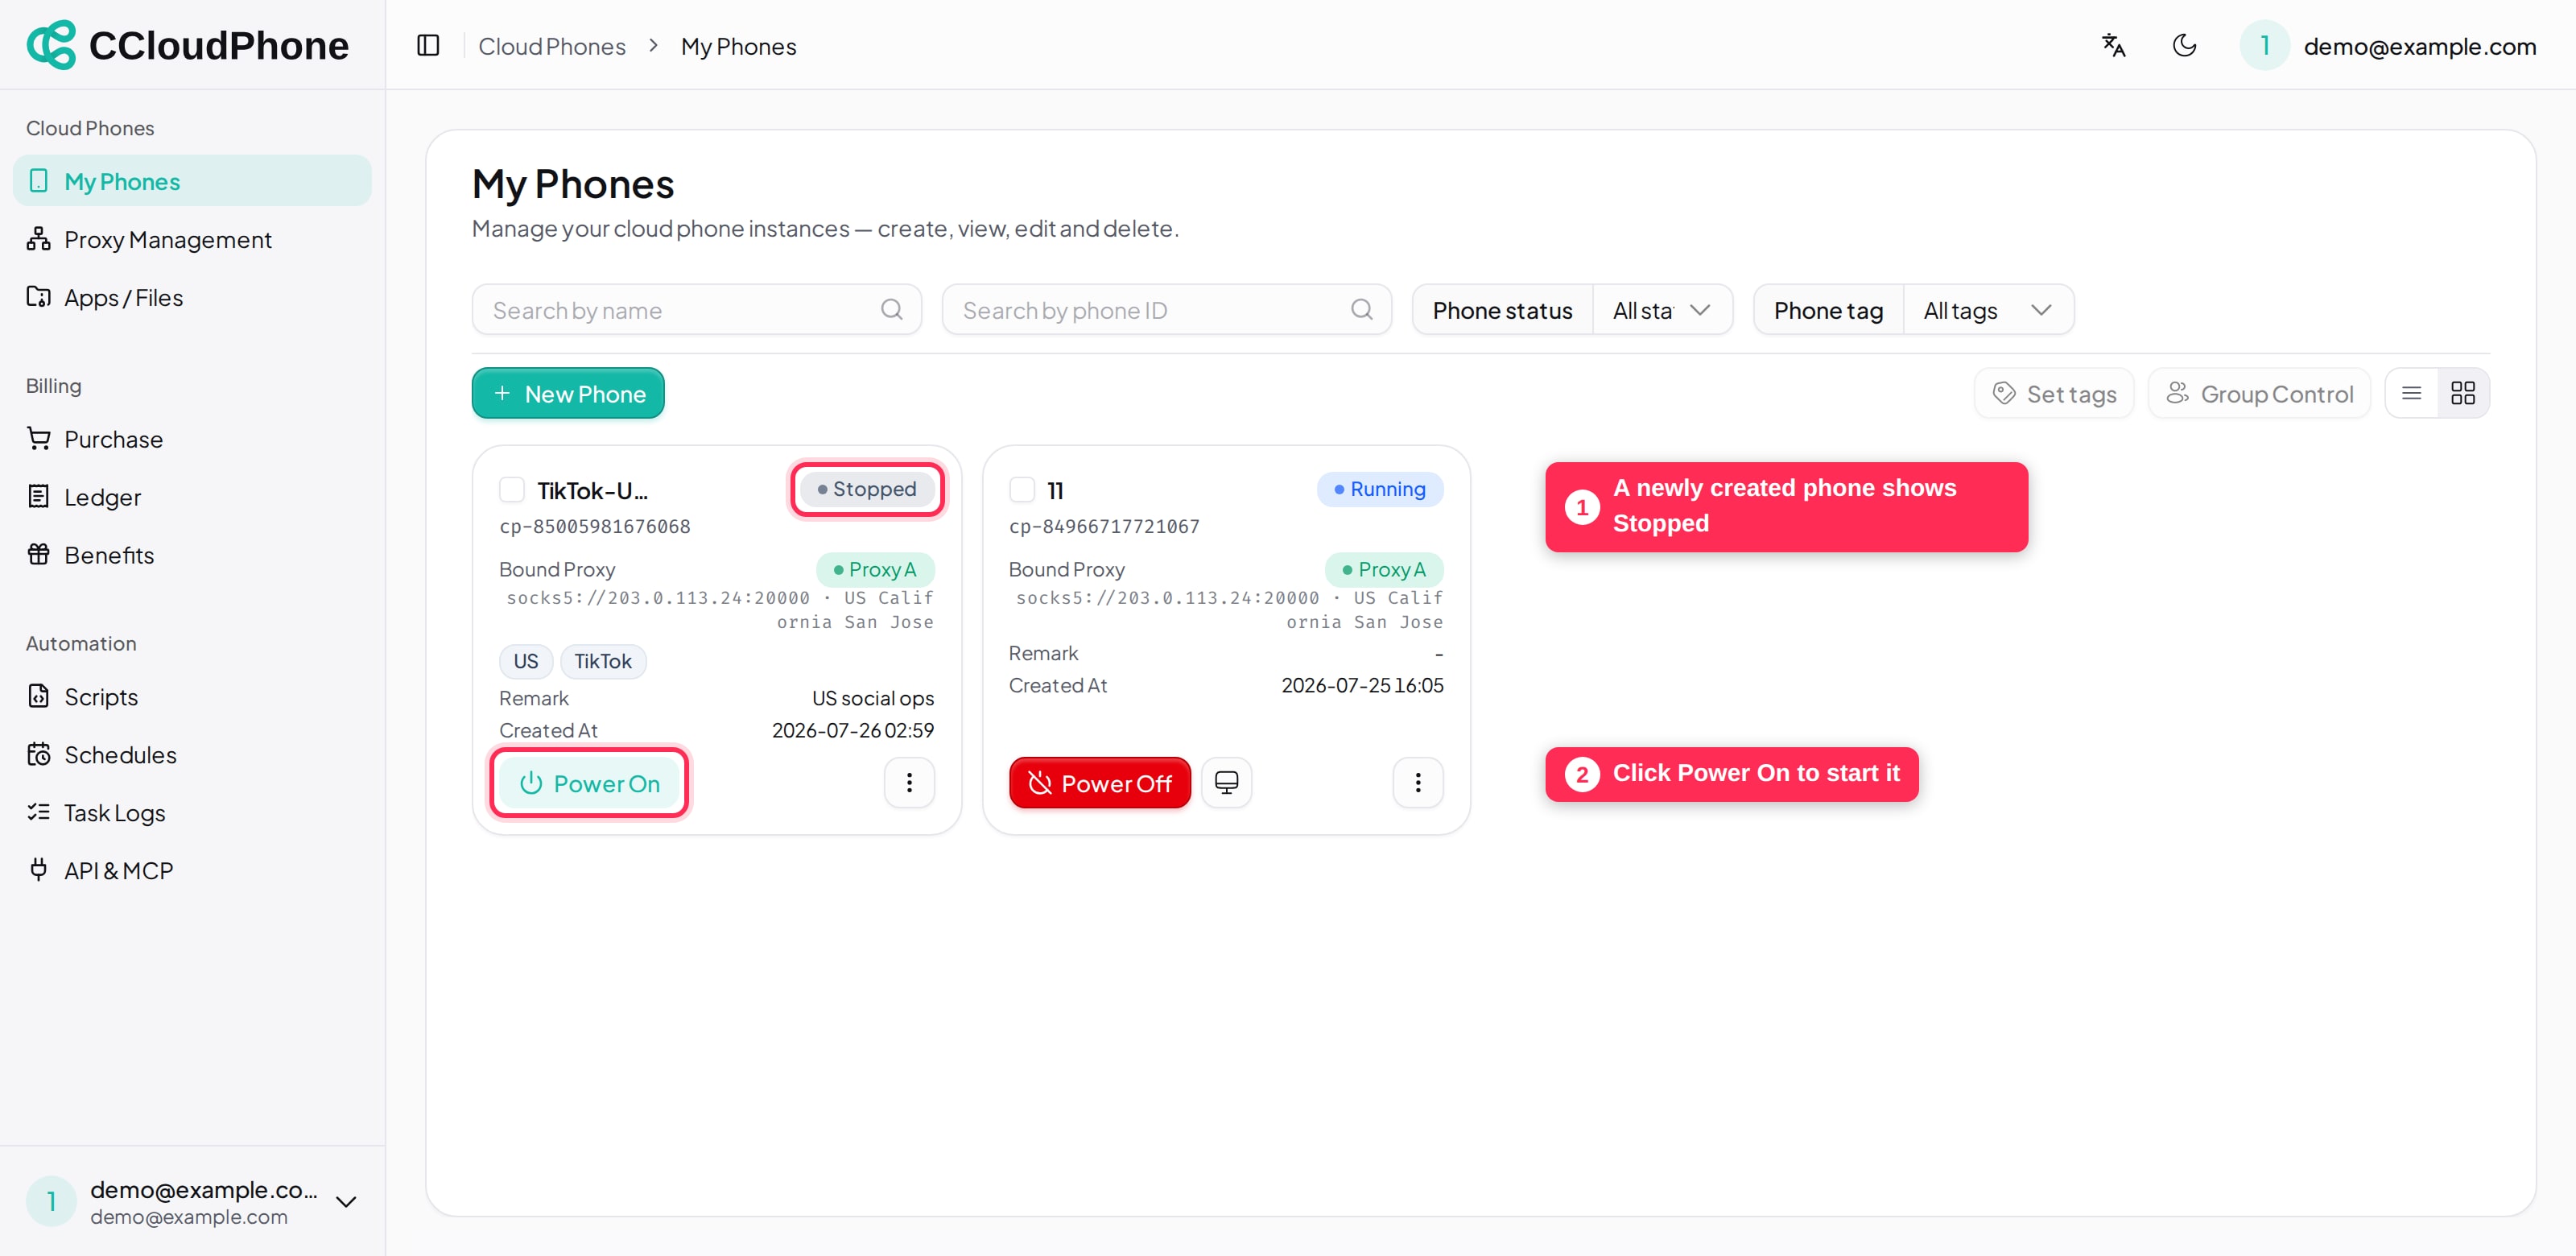Focus the Search by name field

[x=697, y=310]
